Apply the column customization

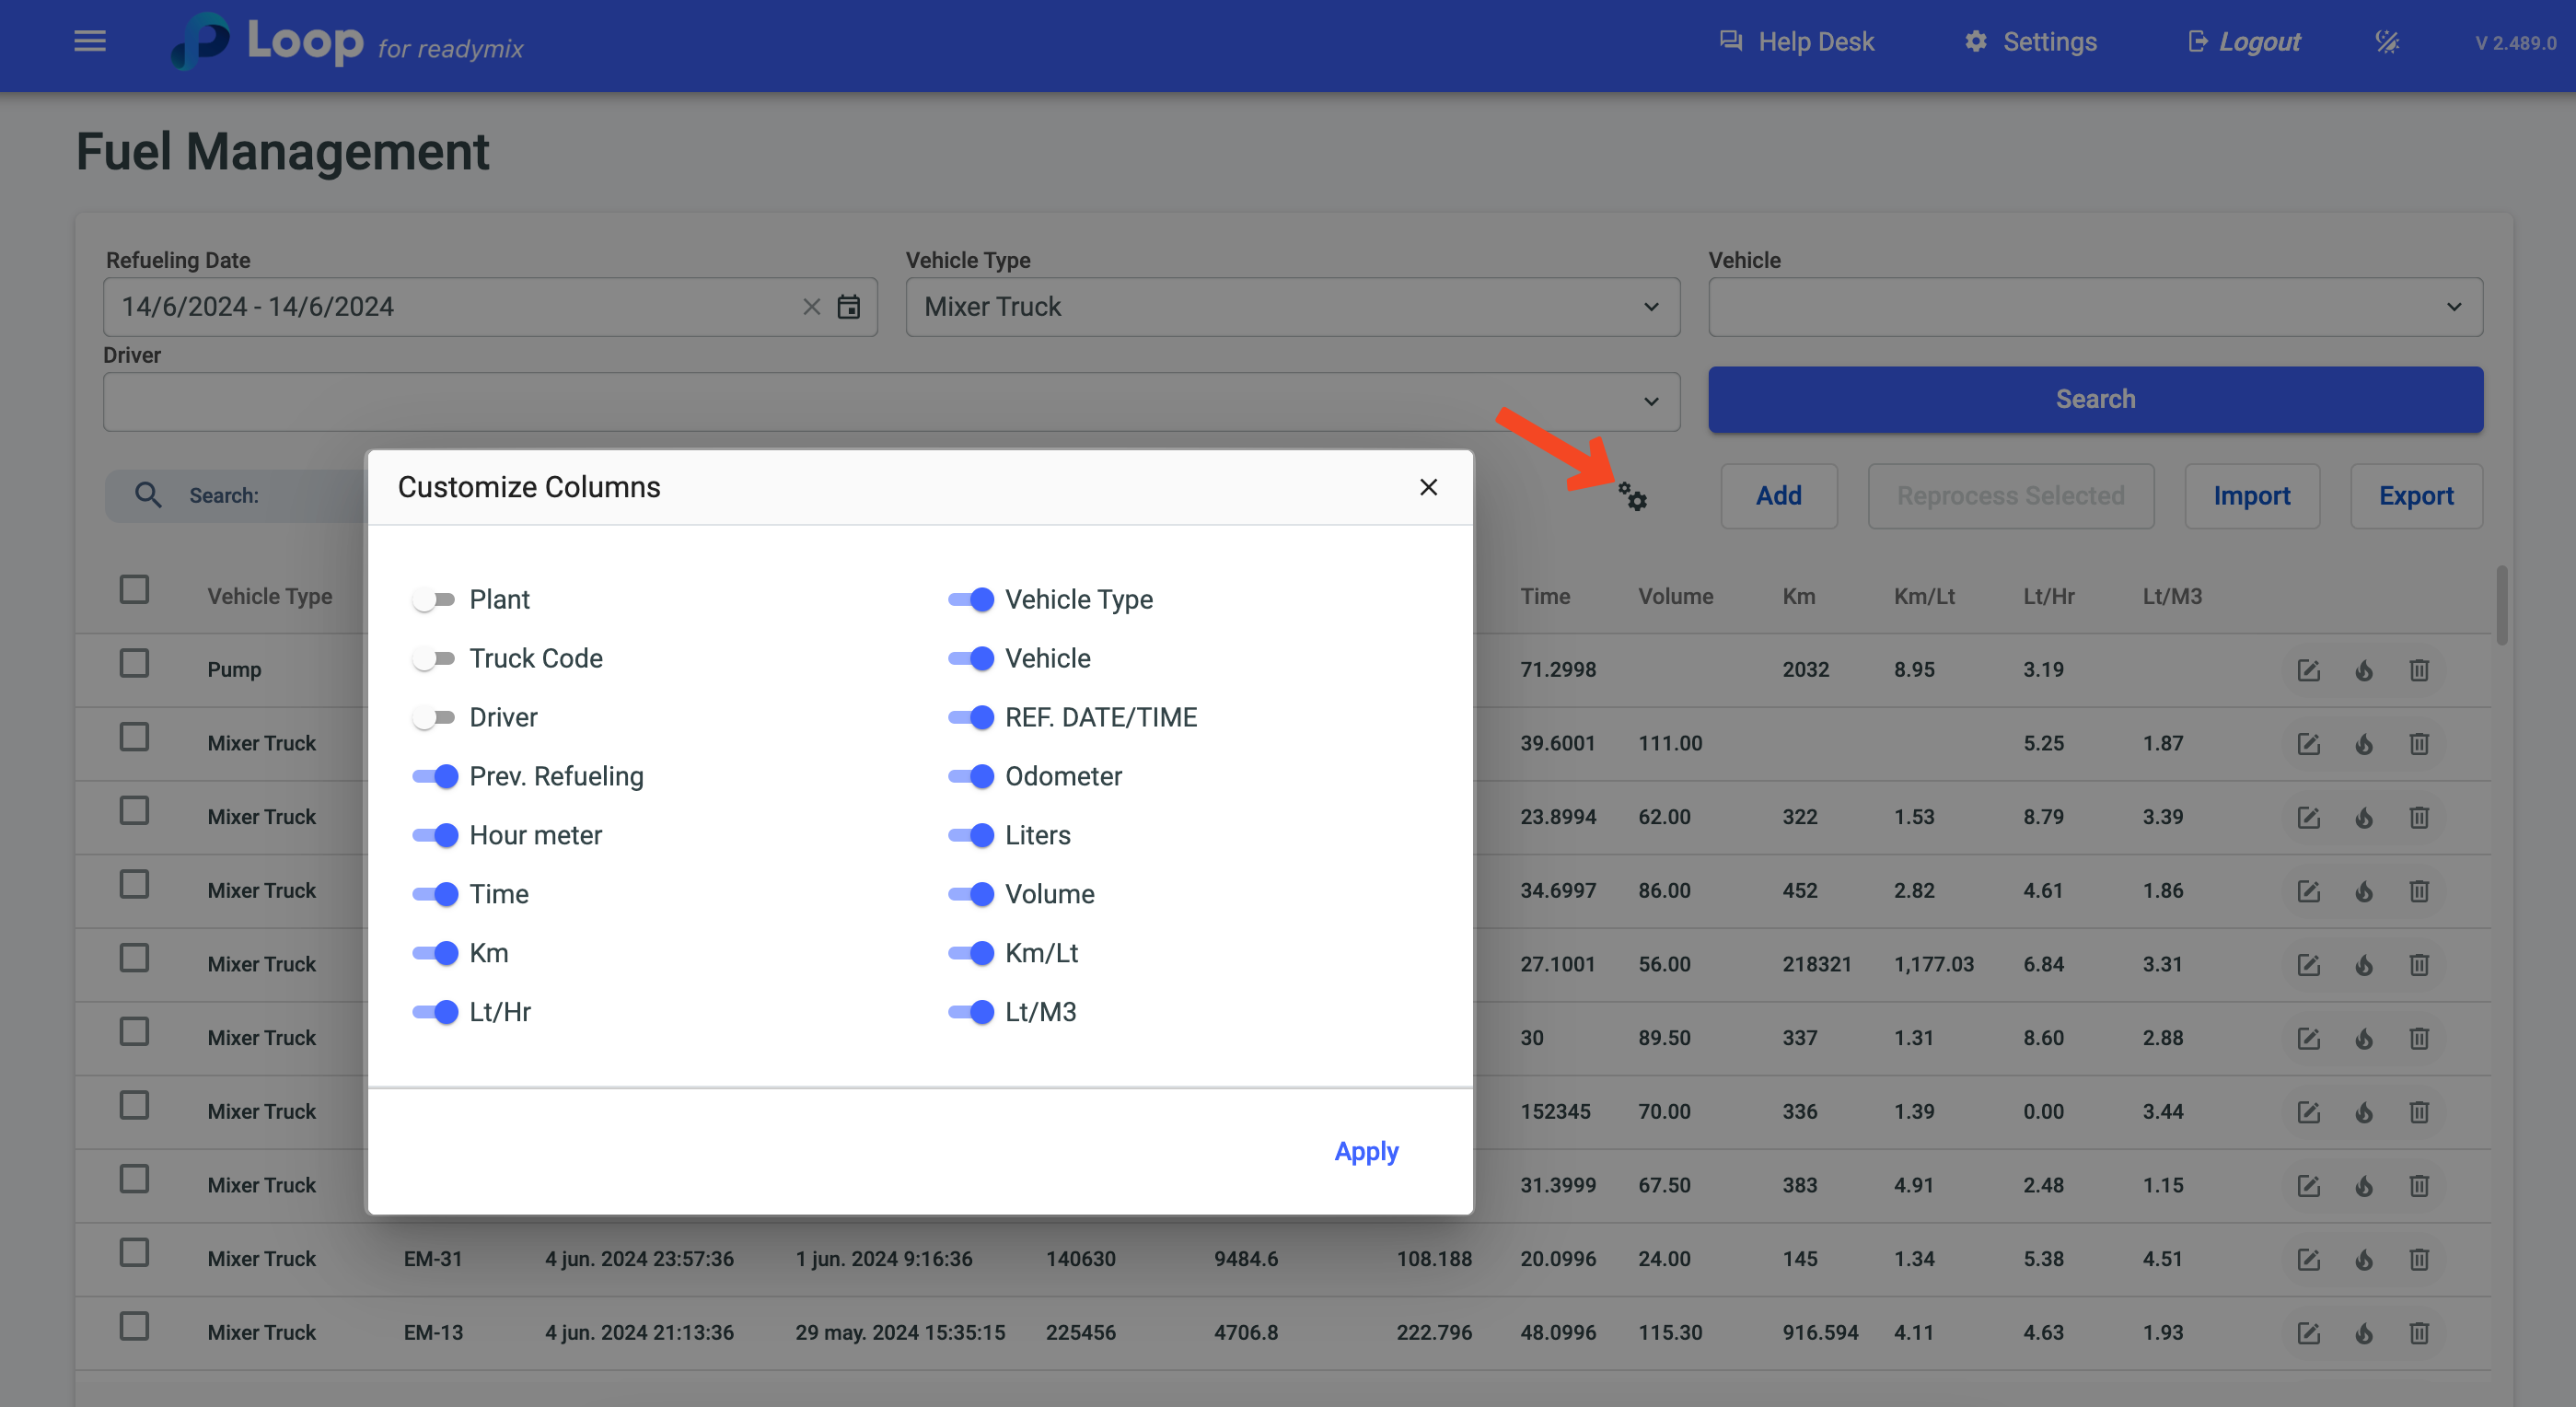coord(1366,1151)
